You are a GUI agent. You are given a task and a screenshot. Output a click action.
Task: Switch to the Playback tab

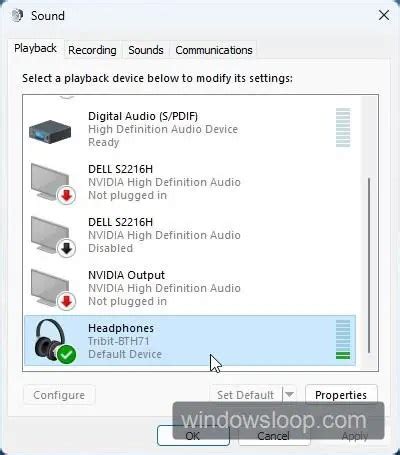(x=35, y=49)
